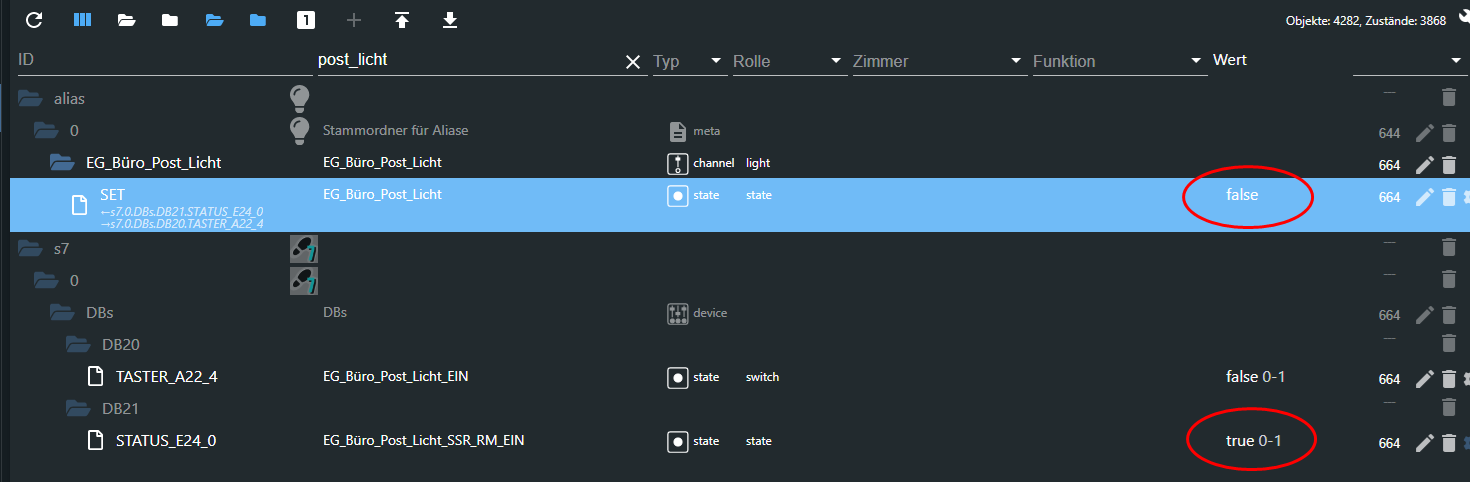Open the Zimmer filter dropdown
The image size is (1470, 482).
coord(1016,61)
